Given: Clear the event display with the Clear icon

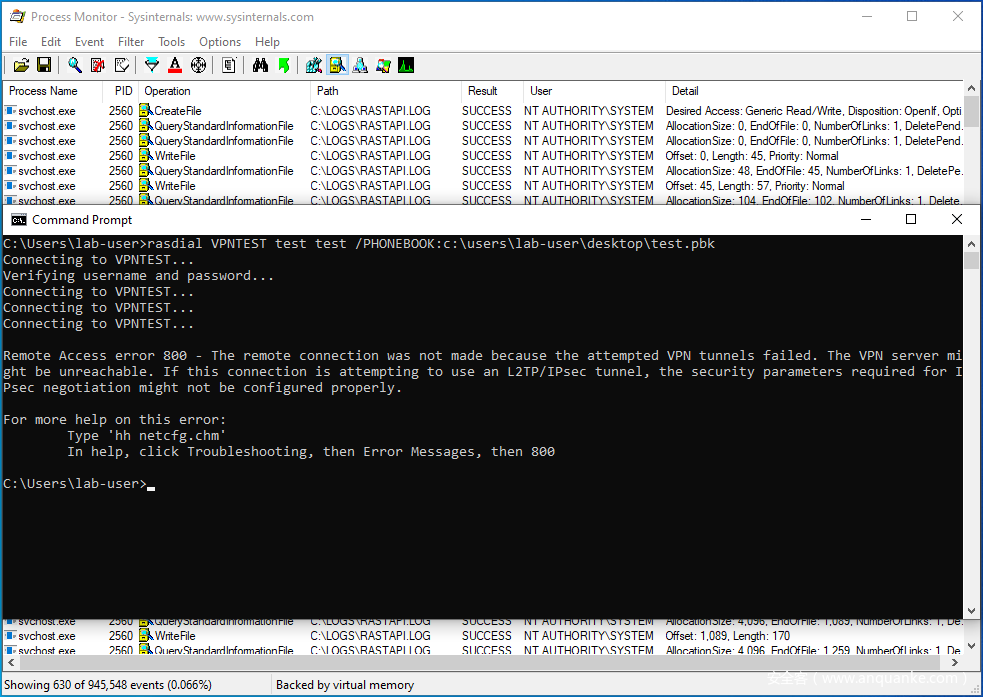Looking at the screenshot, I should (x=122, y=66).
